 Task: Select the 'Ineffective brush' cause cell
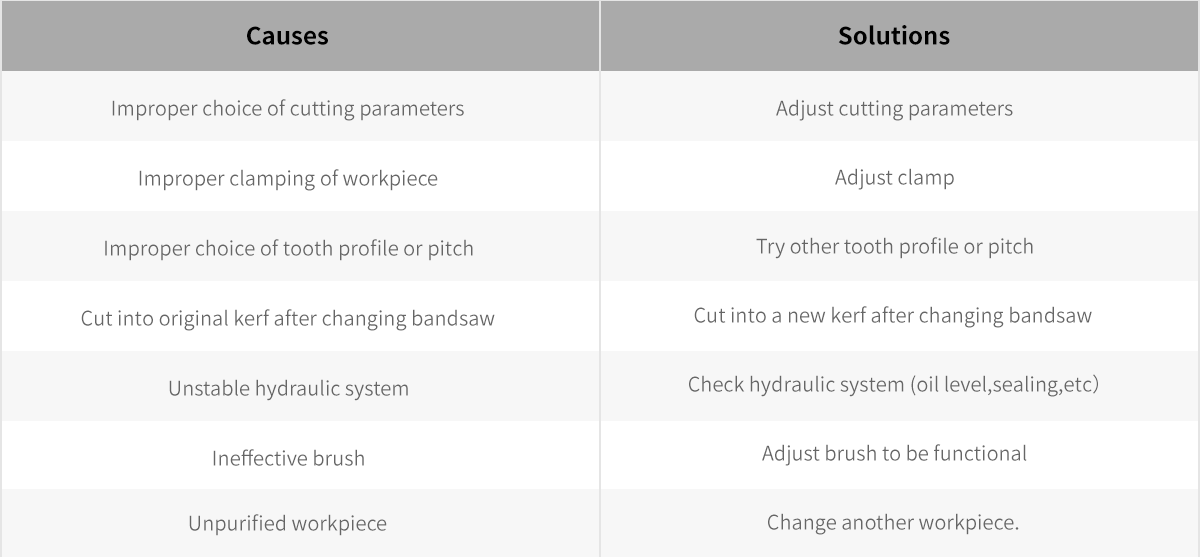pyautogui.click(x=300, y=455)
